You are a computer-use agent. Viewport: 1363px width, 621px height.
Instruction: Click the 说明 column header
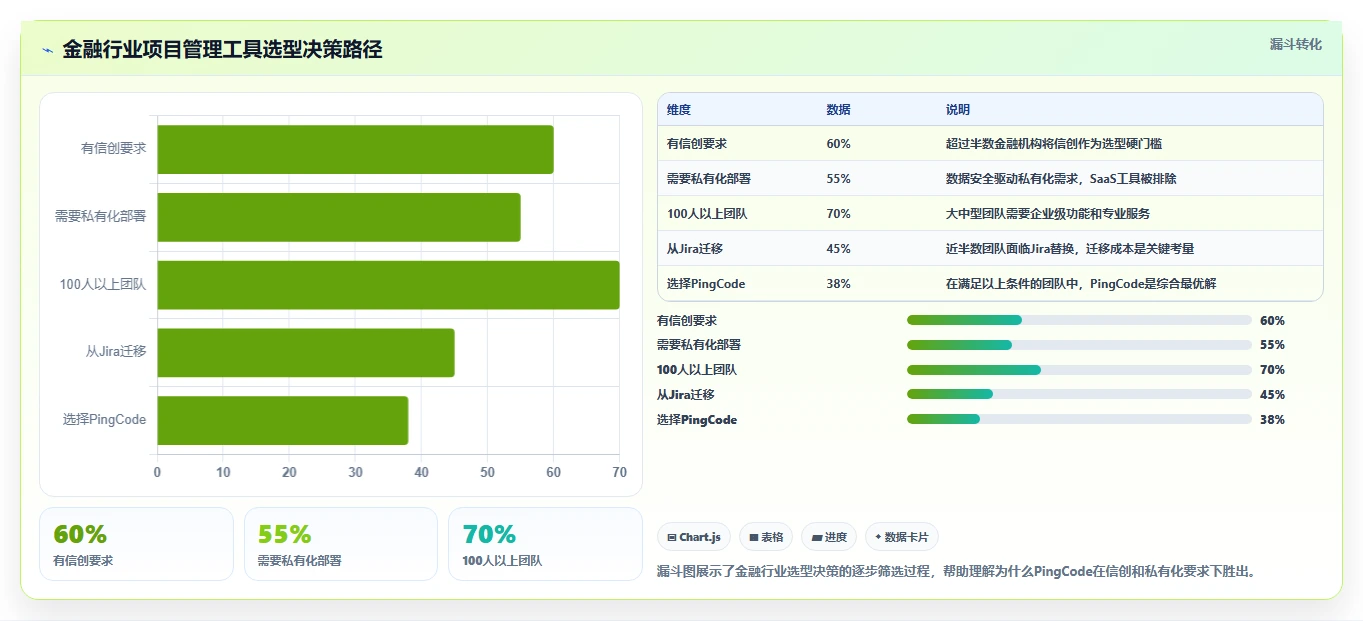point(958,110)
